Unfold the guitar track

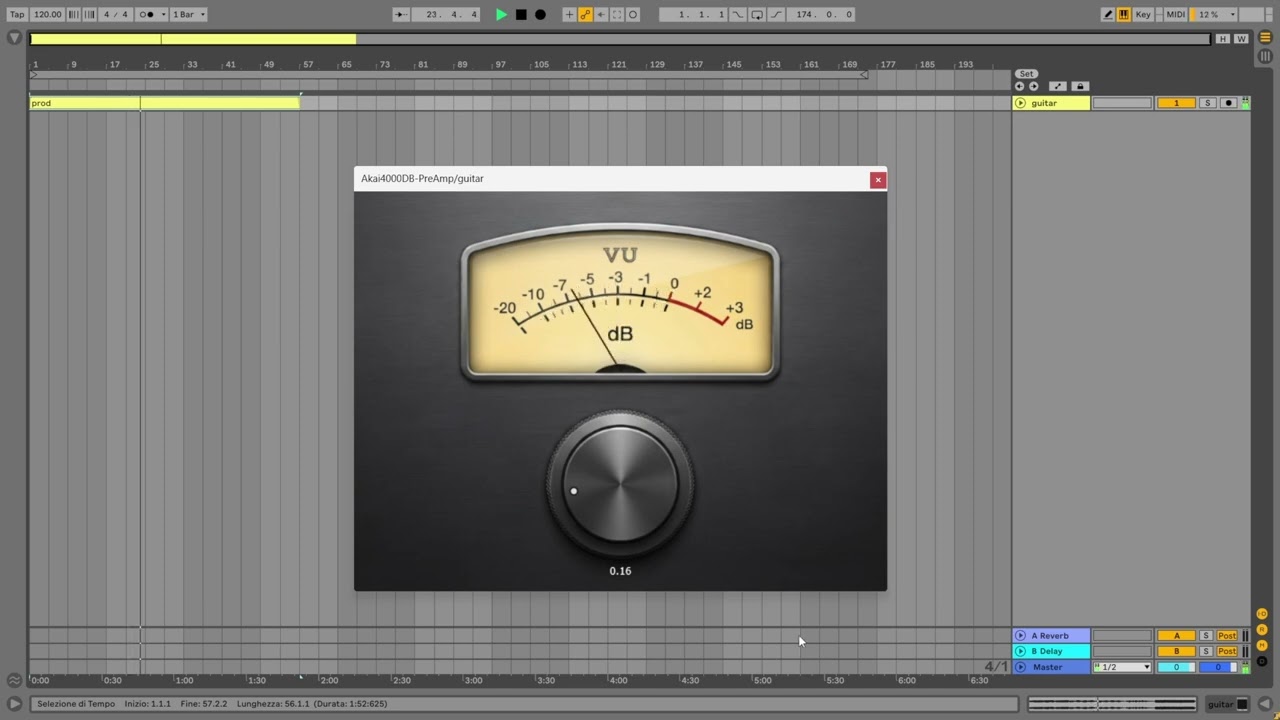[x=1020, y=103]
